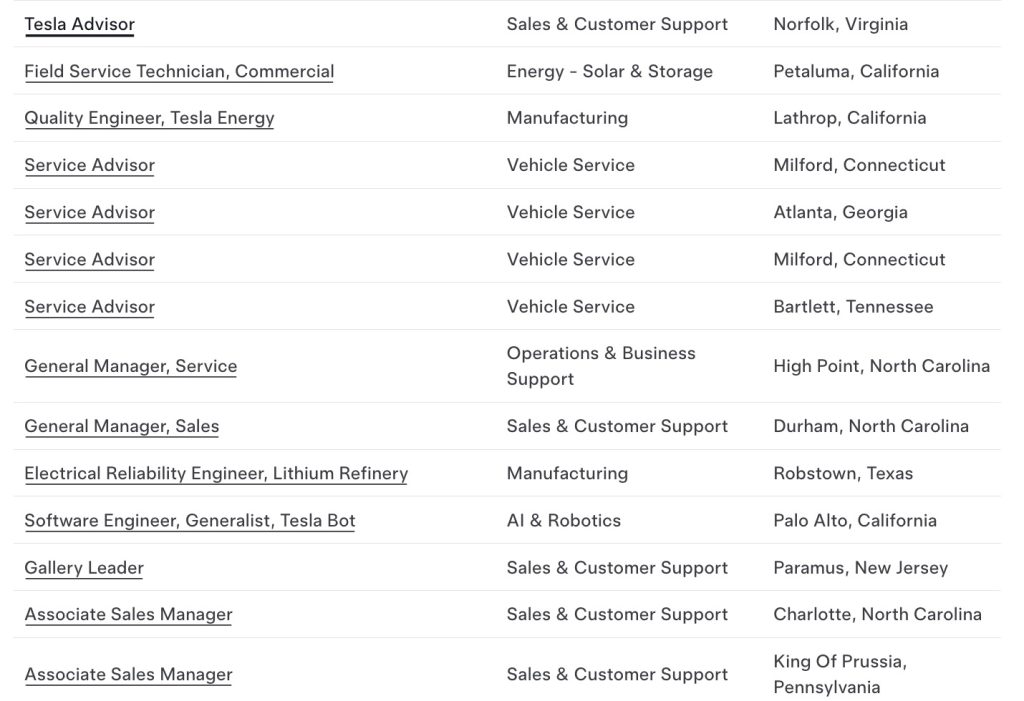
Task: Open Associate Sales Manager in Charlotte
Action: click(x=128, y=614)
